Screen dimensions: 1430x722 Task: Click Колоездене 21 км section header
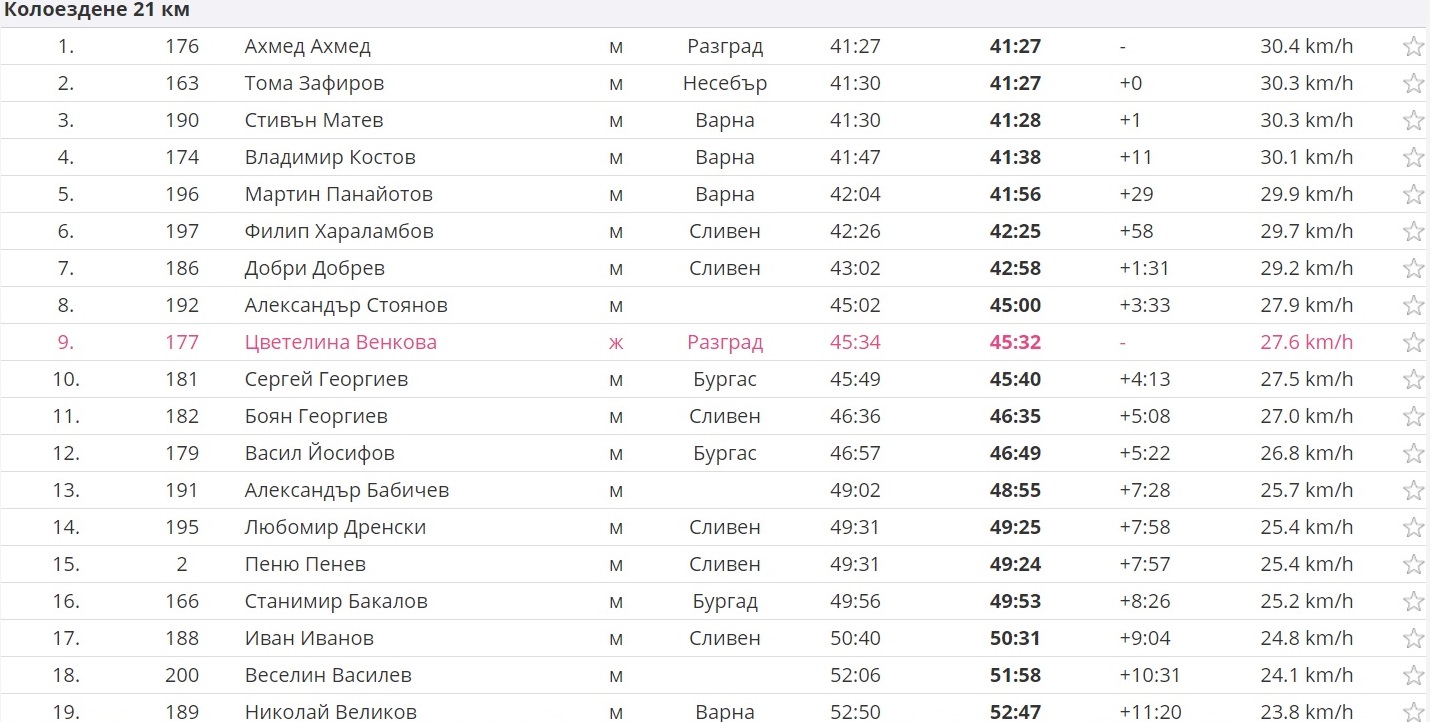[x=97, y=11]
